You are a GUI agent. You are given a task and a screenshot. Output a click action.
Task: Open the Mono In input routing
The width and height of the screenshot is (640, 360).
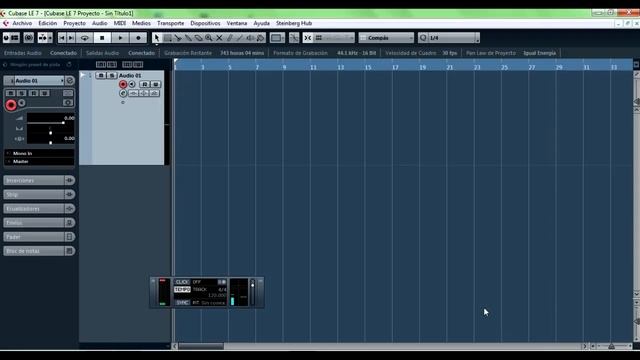[x=39, y=153]
